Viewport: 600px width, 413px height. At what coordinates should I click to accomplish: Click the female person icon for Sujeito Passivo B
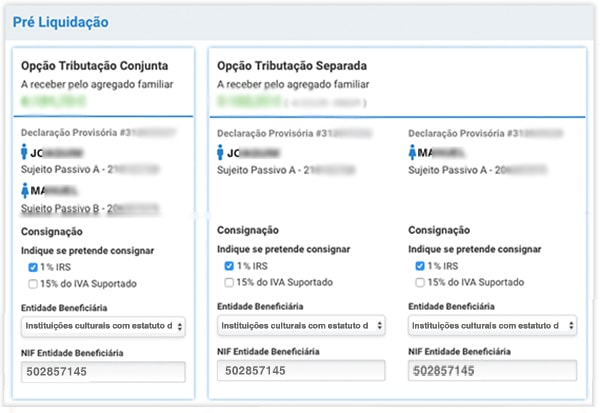point(25,191)
